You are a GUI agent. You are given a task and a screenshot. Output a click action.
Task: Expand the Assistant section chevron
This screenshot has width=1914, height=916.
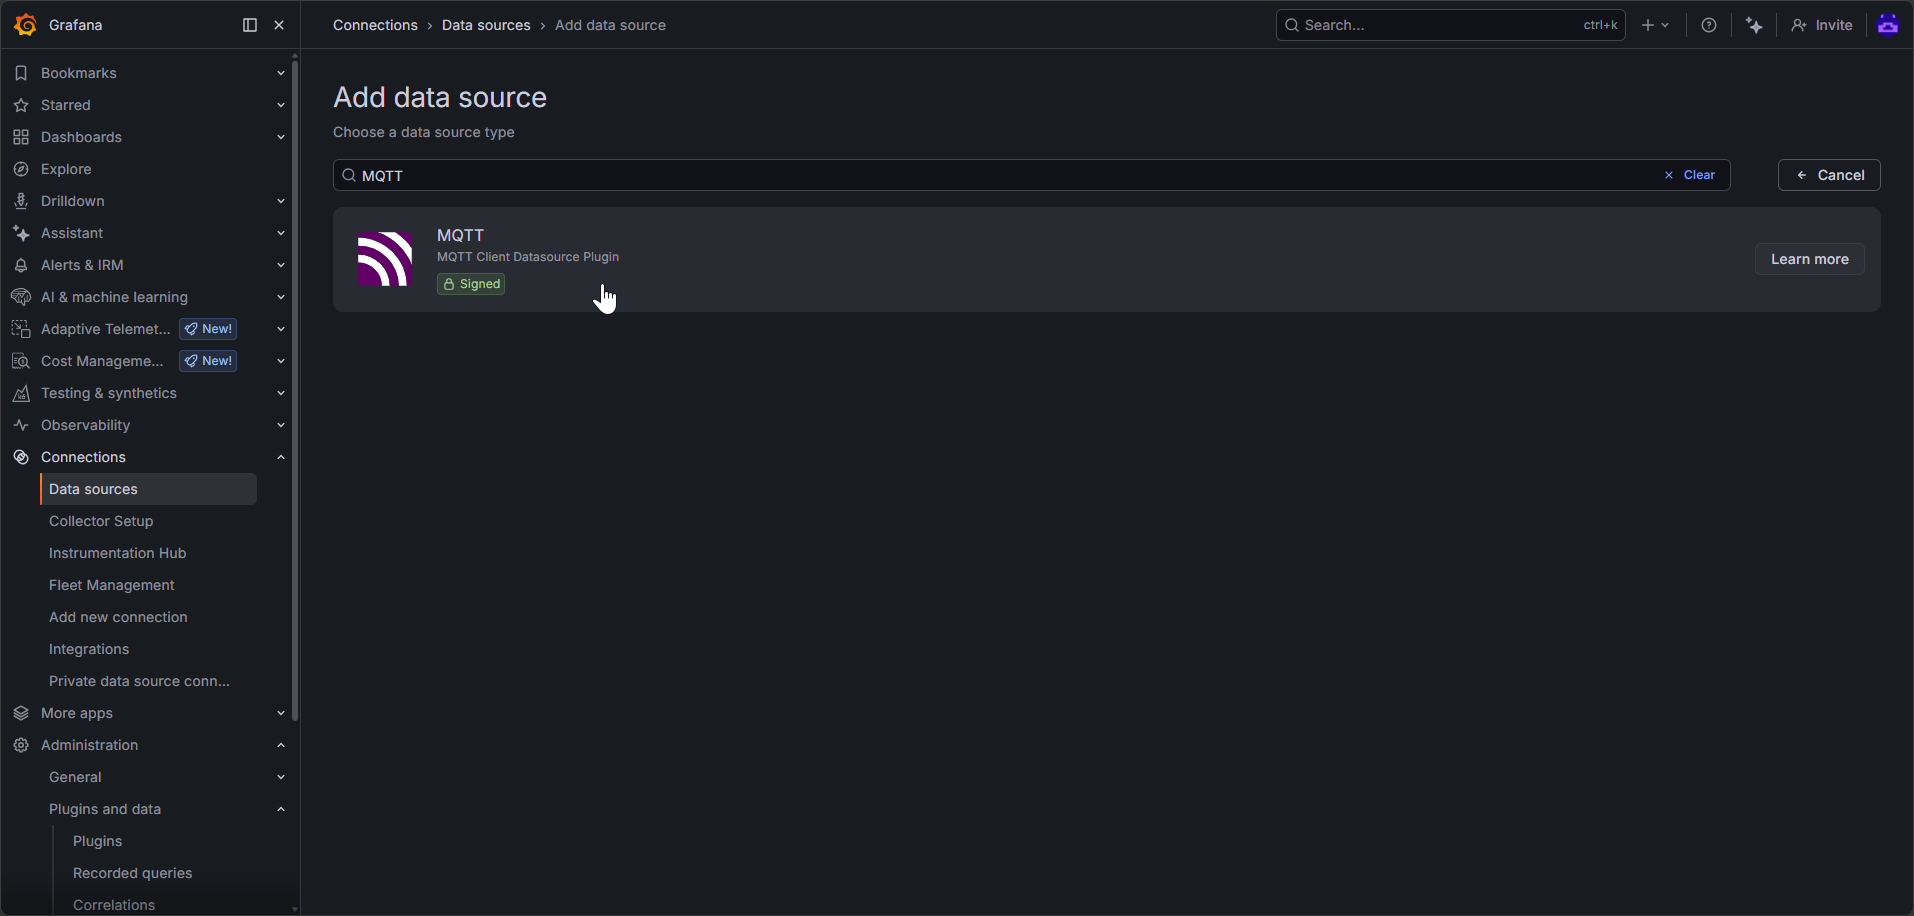(281, 233)
